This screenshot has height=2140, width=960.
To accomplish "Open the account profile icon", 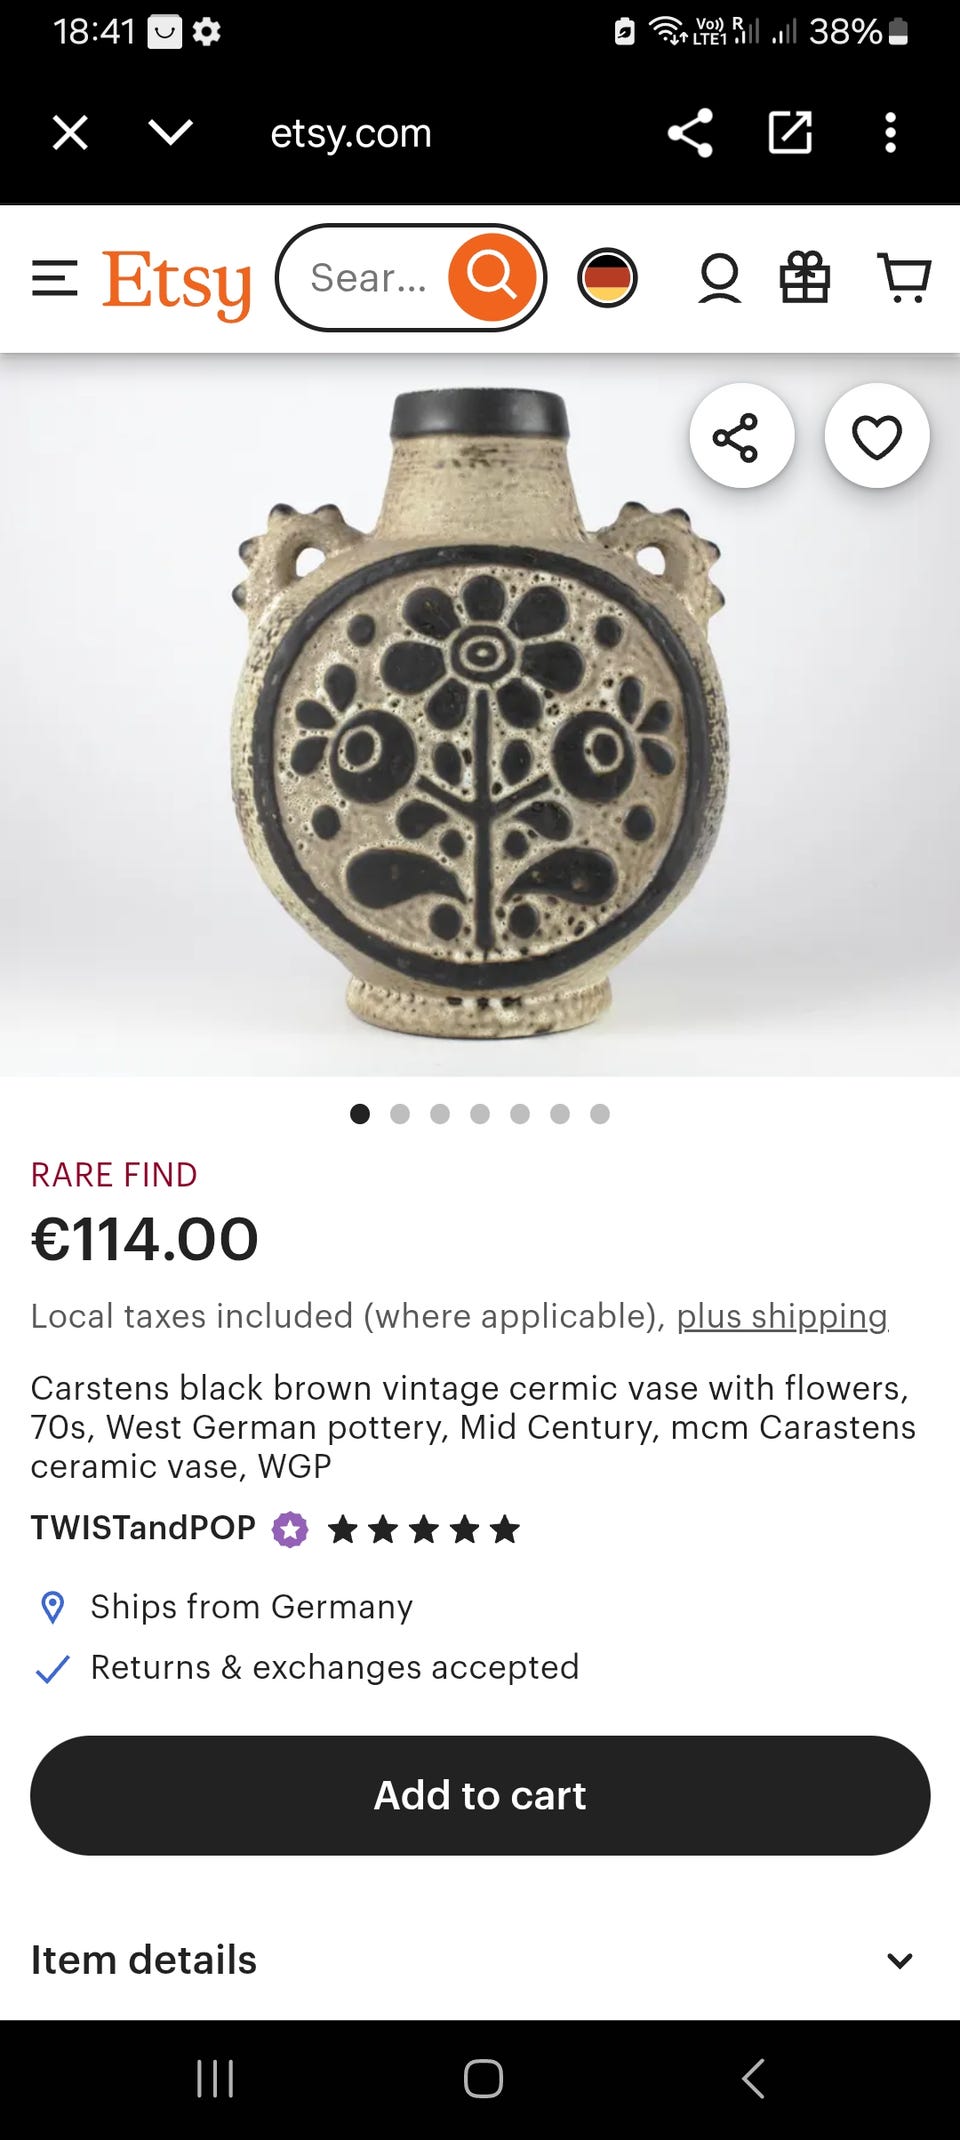I will point(719,277).
